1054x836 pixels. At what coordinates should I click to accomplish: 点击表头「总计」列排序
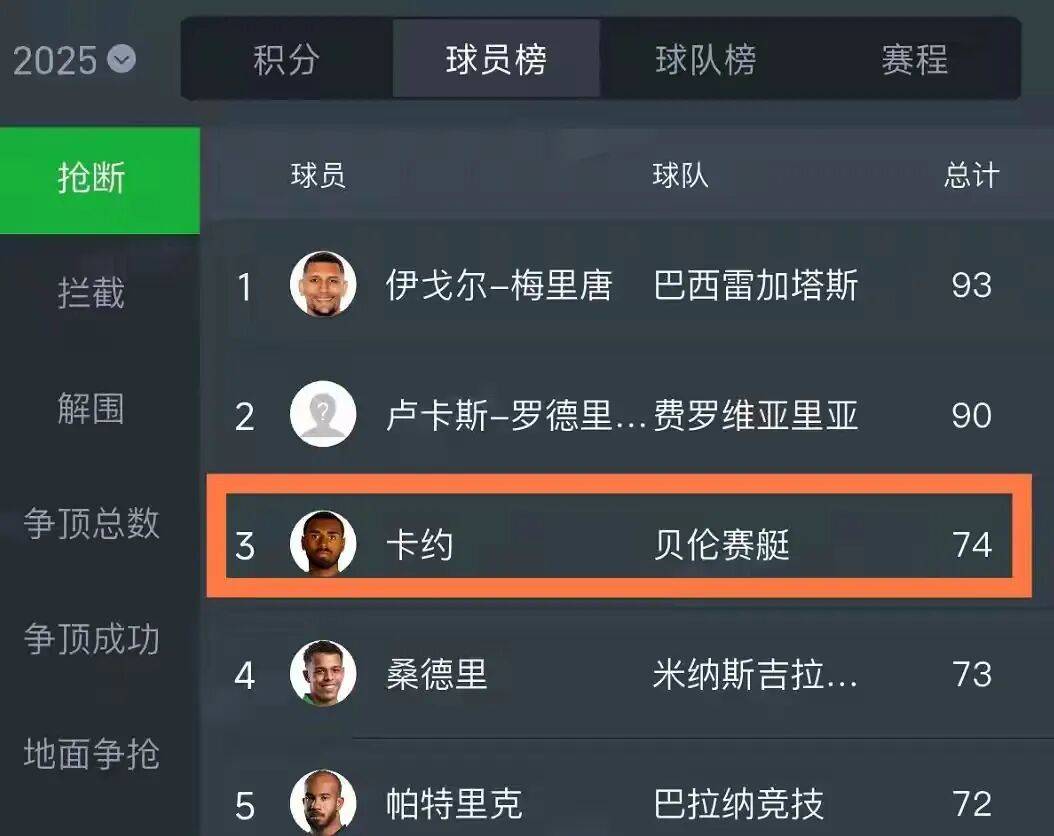tap(972, 174)
